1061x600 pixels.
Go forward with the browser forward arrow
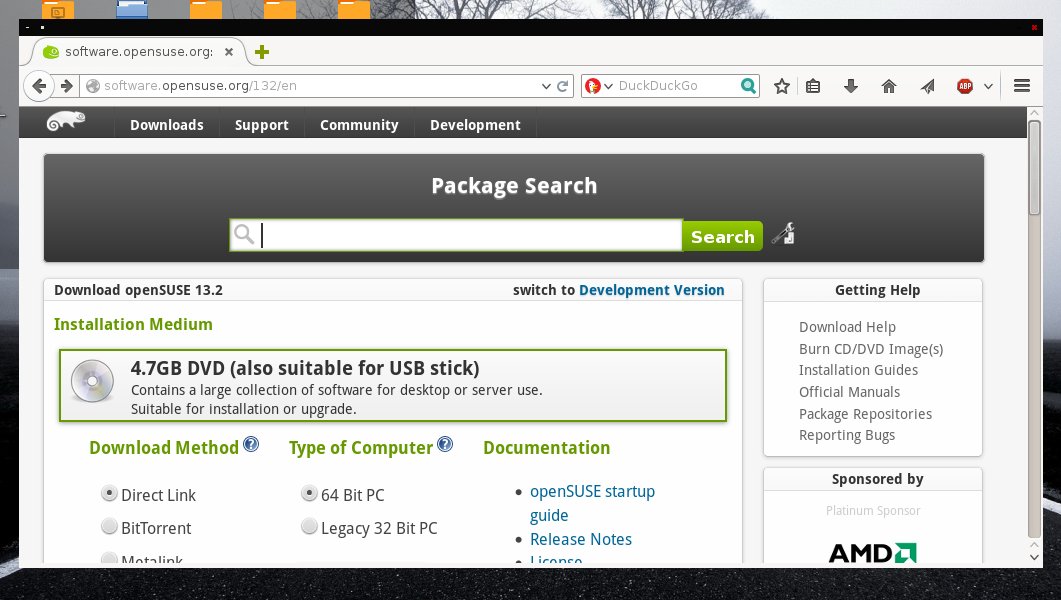(66, 86)
